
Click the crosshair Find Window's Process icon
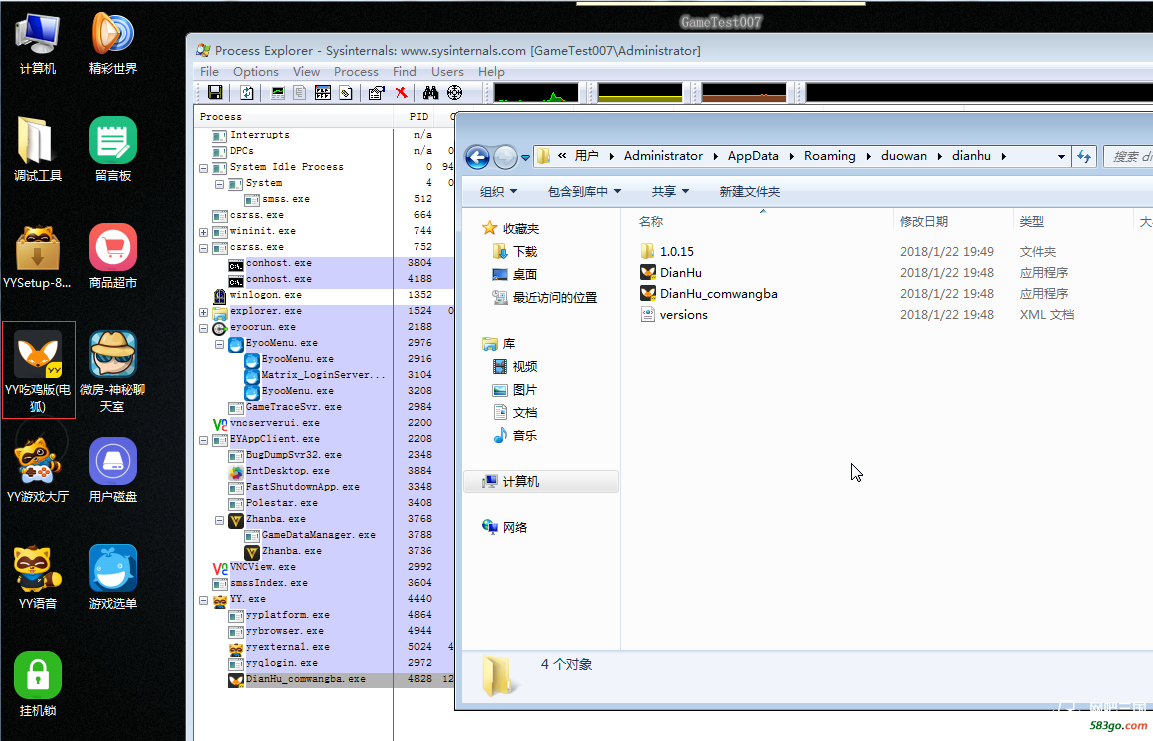pyautogui.click(x=454, y=93)
